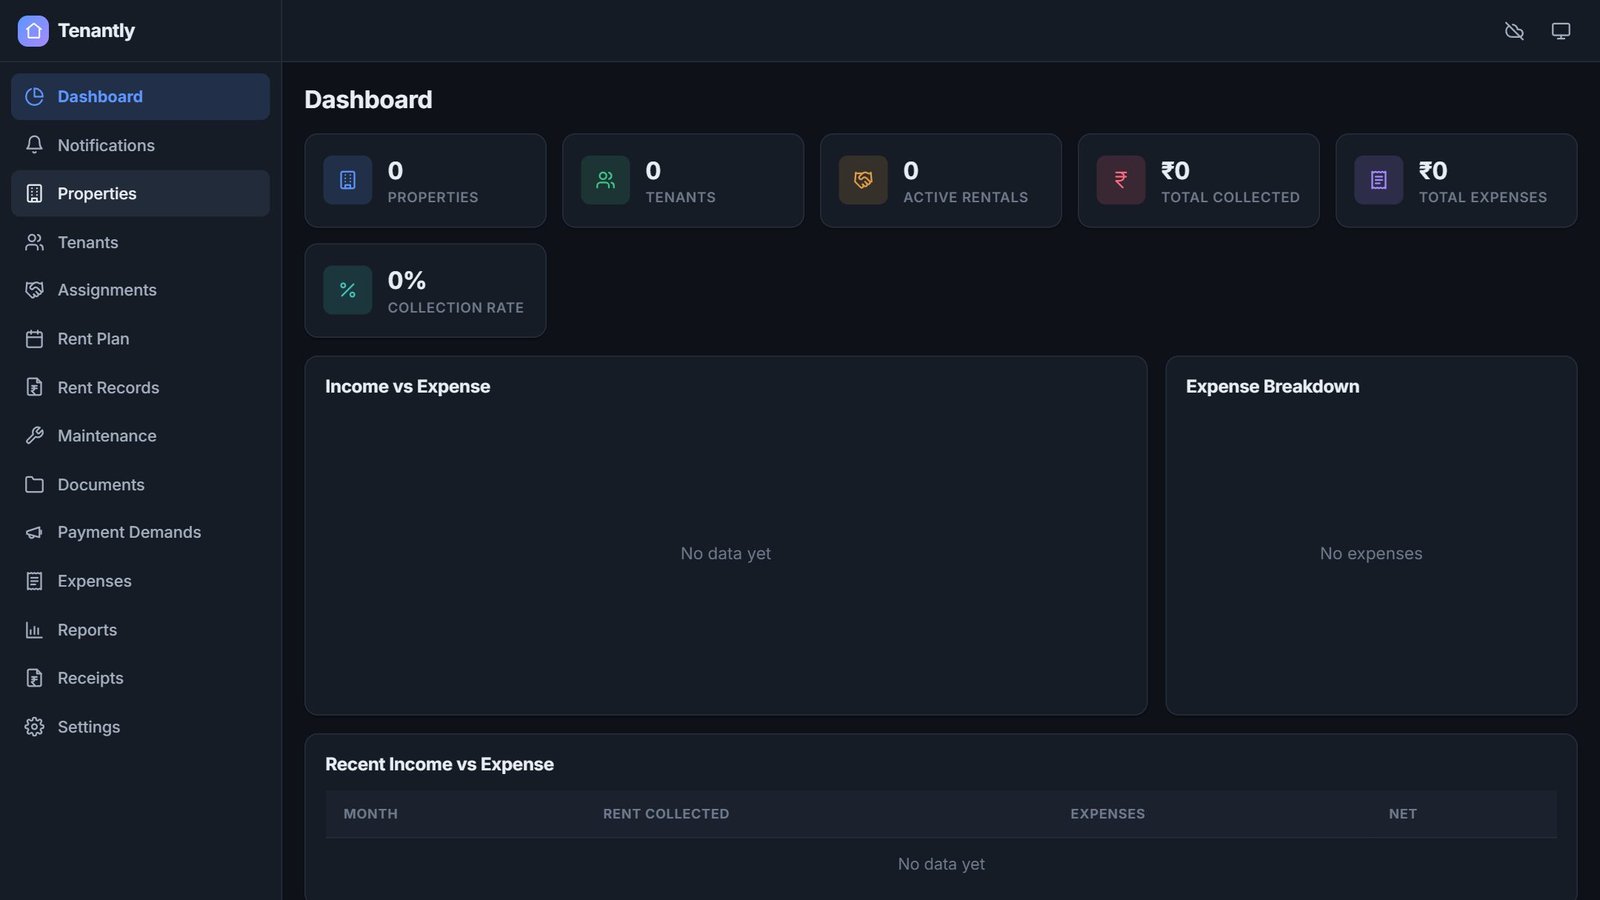Click the Notifications bell icon
This screenshot has width=1600, height=900.
point(34,145)
